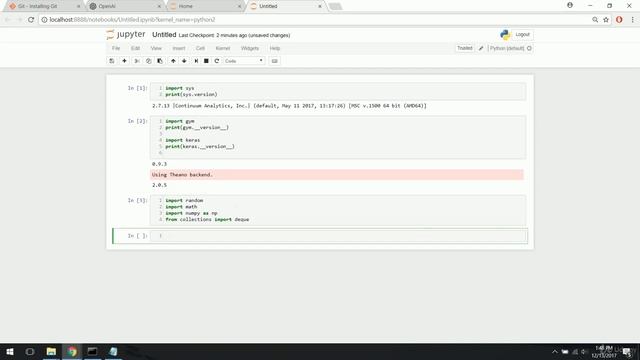Click Task View on taskbar
The height and width of the screenshot is (360, 640).
click(30, 351)
